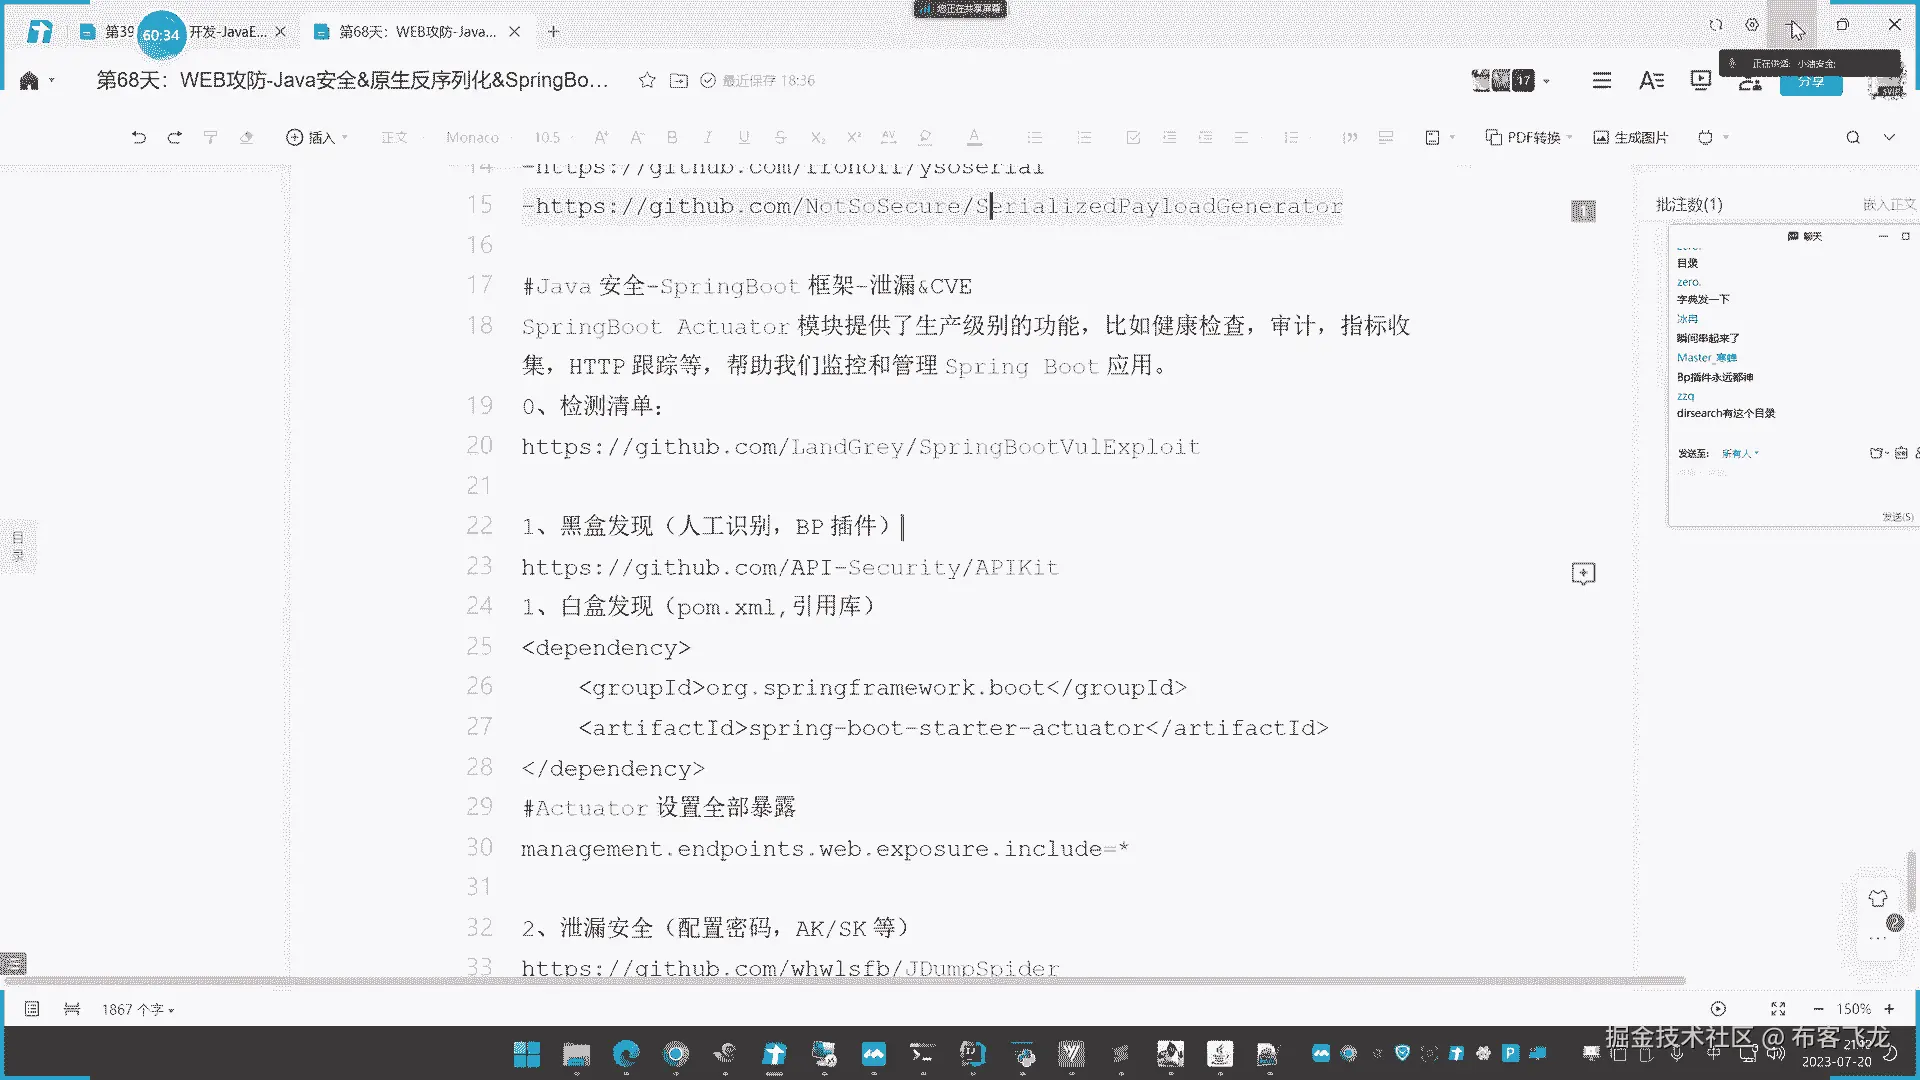This screenshot has height=1080, width=1920.
Task: Click the home icon
Action: coord(29,80)
